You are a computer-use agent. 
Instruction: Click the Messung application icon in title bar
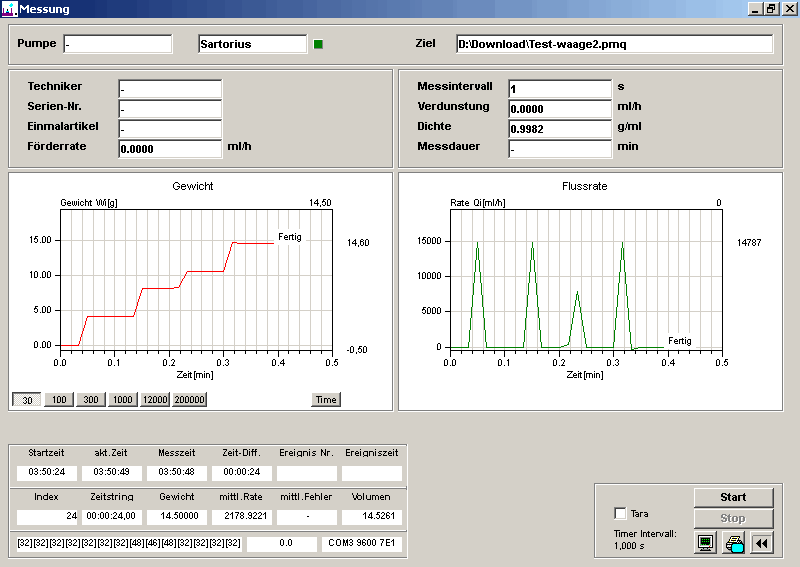pos(9,9)
